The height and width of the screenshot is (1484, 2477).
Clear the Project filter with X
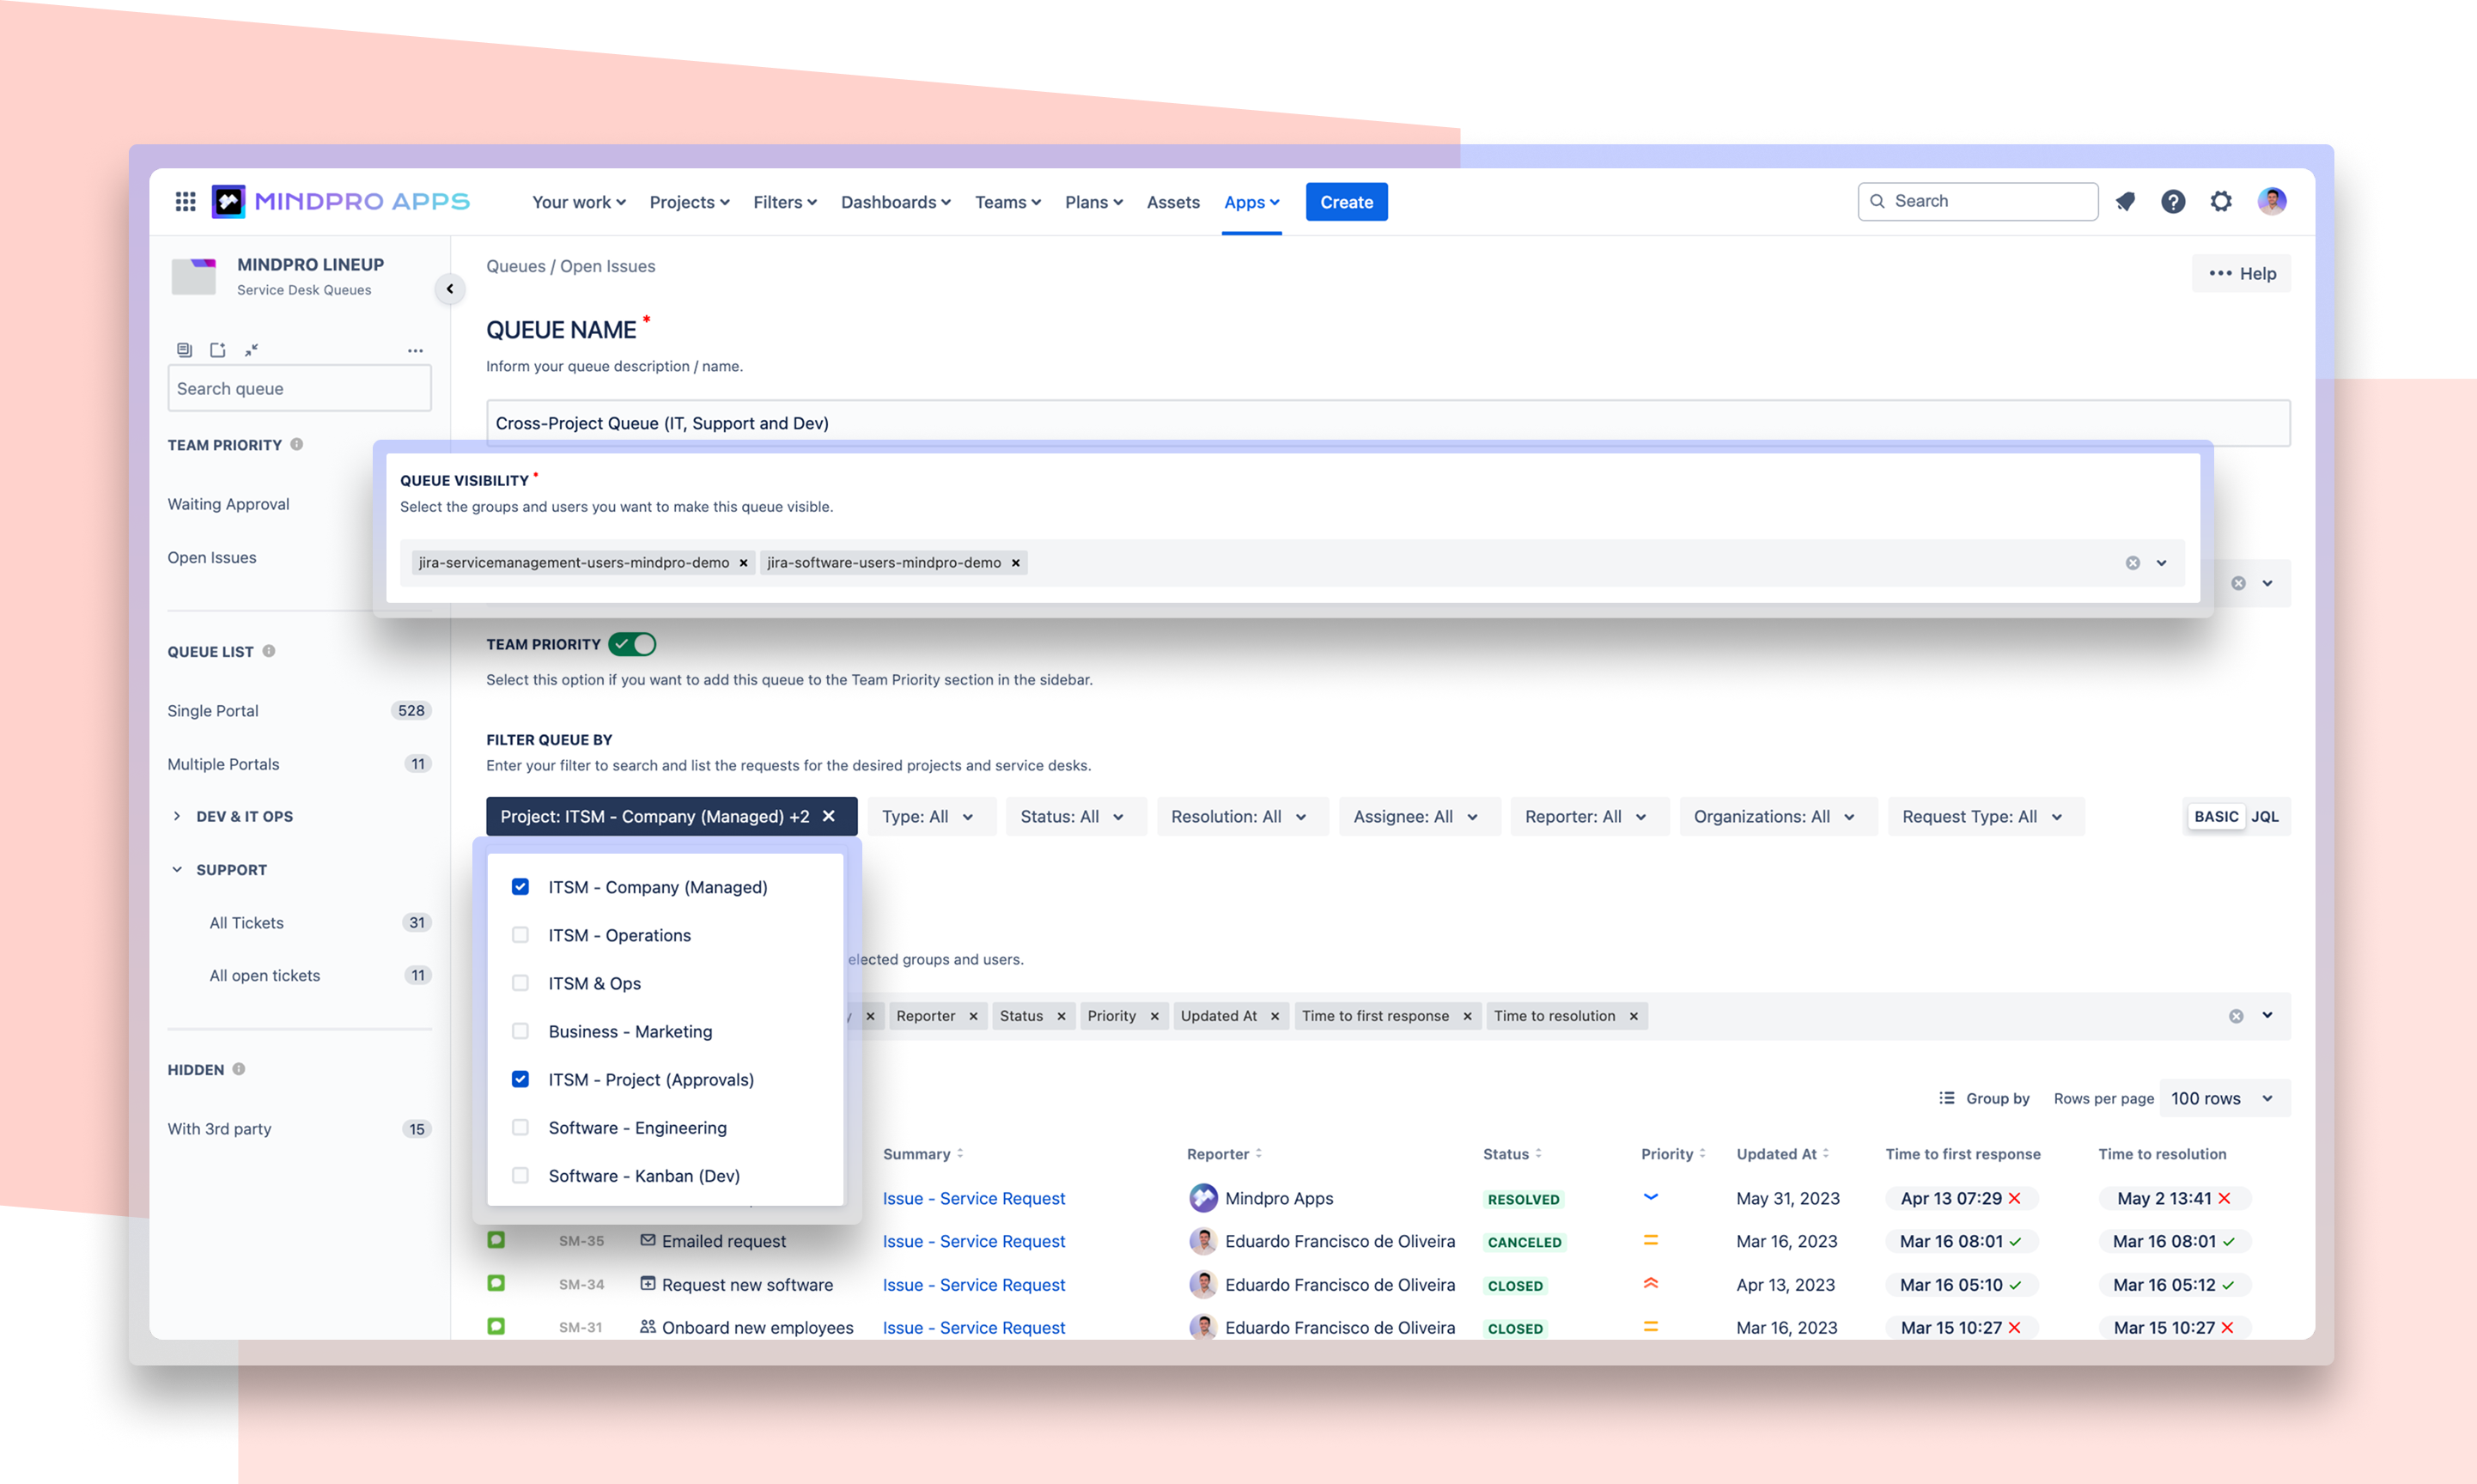[x=829, y=816]
